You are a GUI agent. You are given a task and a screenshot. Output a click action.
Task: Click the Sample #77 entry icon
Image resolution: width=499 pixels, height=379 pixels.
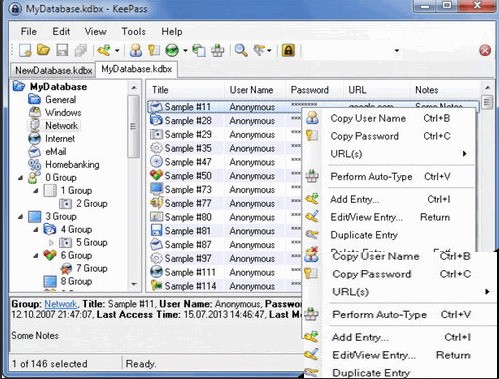(x=156, y=203)
